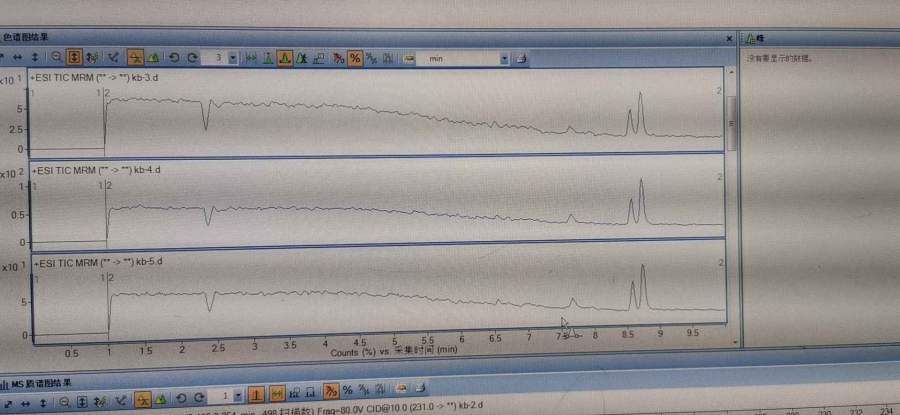Viewport: 900px width, 415px height.
Task: Print the MS spectrum results
Action: click(x=421, y=388)
